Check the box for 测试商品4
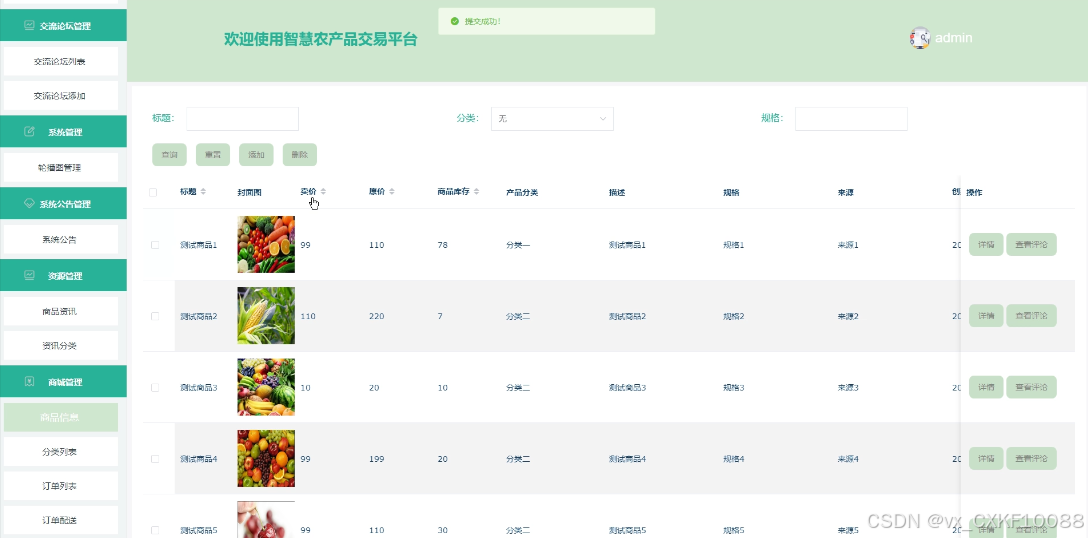Viewport: 1088px width, 538px height. click(x=155, y=459)
